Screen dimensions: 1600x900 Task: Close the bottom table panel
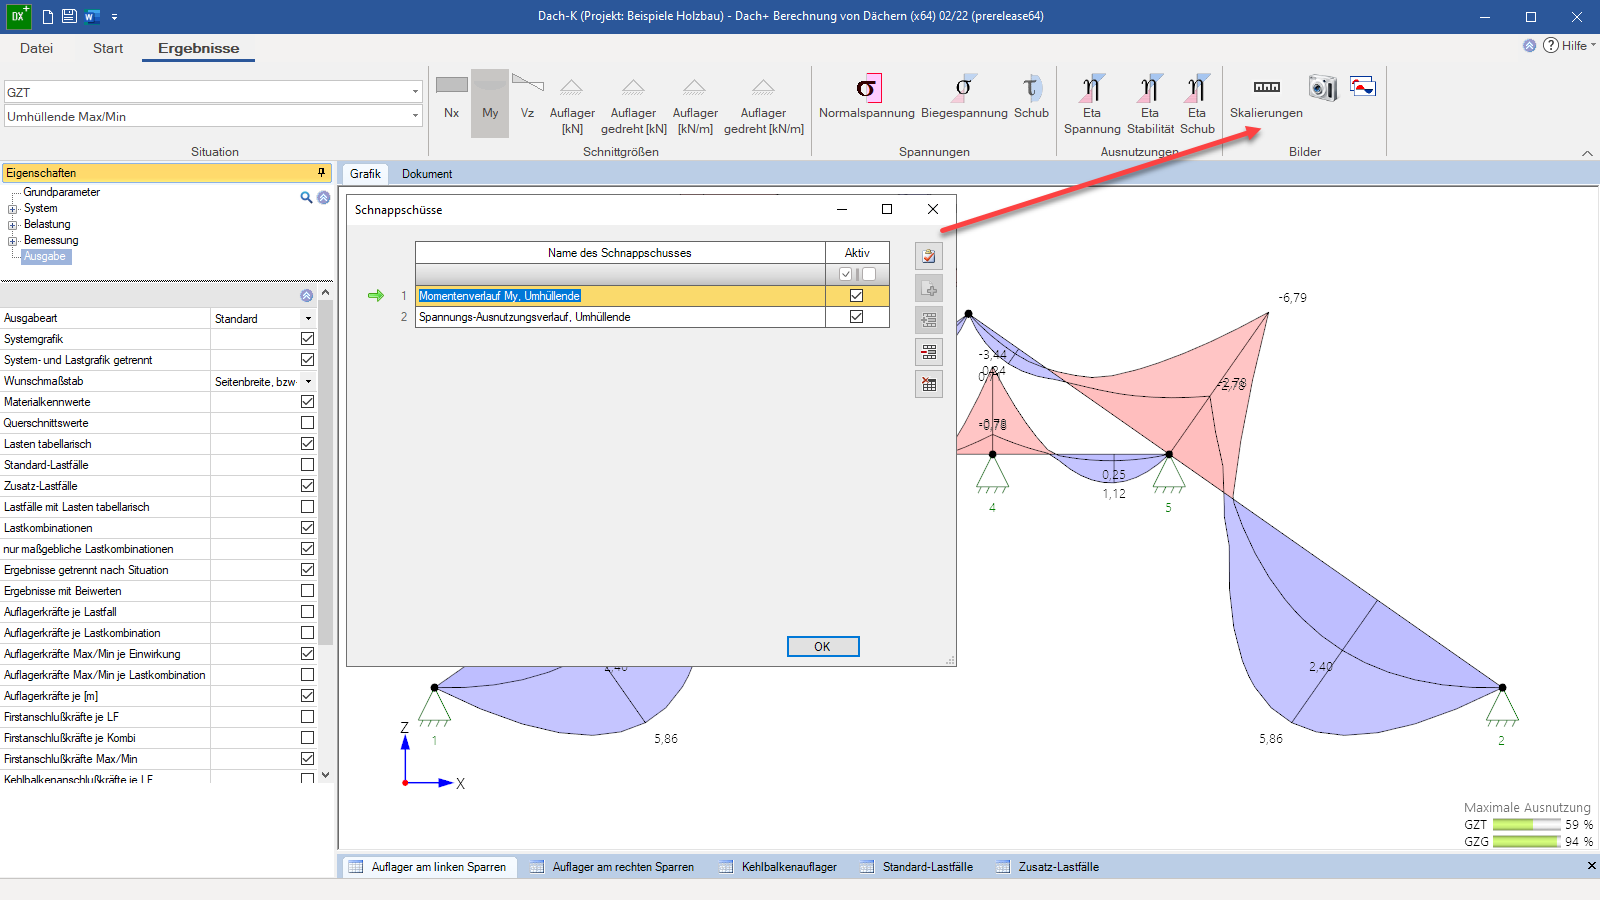tap(1591, 866)
